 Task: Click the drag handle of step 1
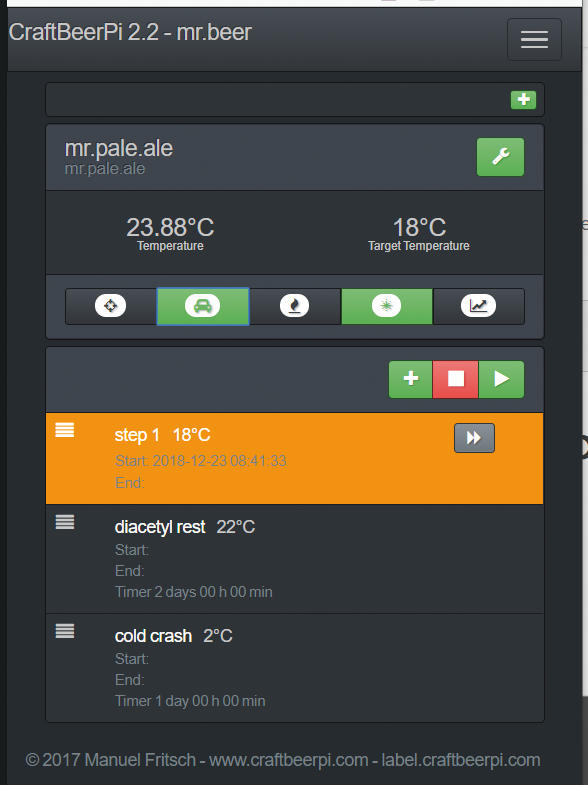(x=65, y=430)
